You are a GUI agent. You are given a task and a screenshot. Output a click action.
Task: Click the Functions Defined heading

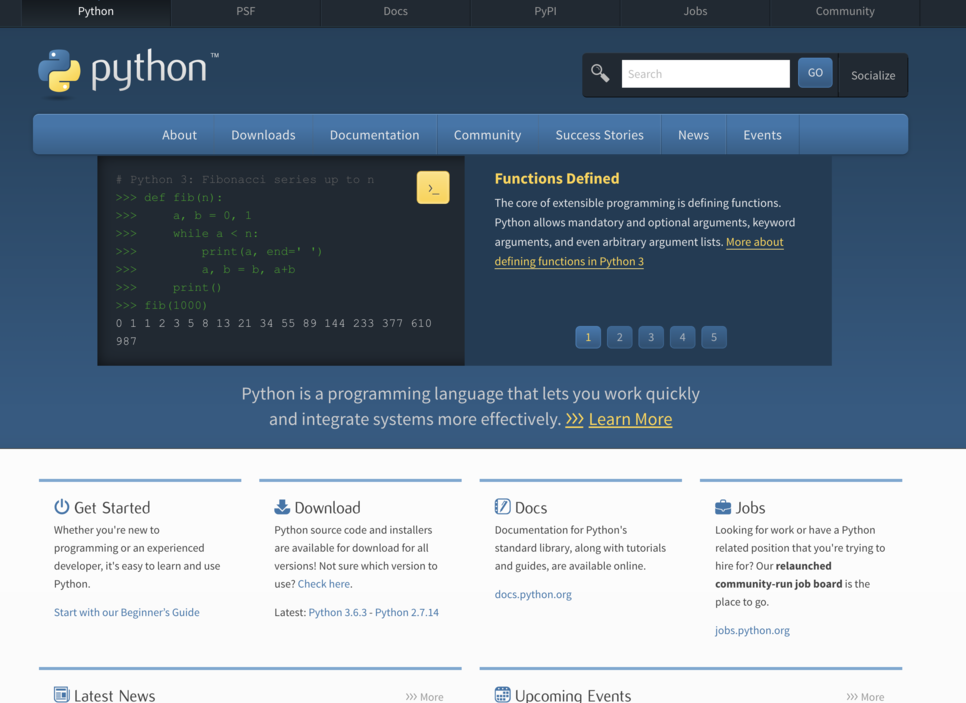(x=557, y=179)
